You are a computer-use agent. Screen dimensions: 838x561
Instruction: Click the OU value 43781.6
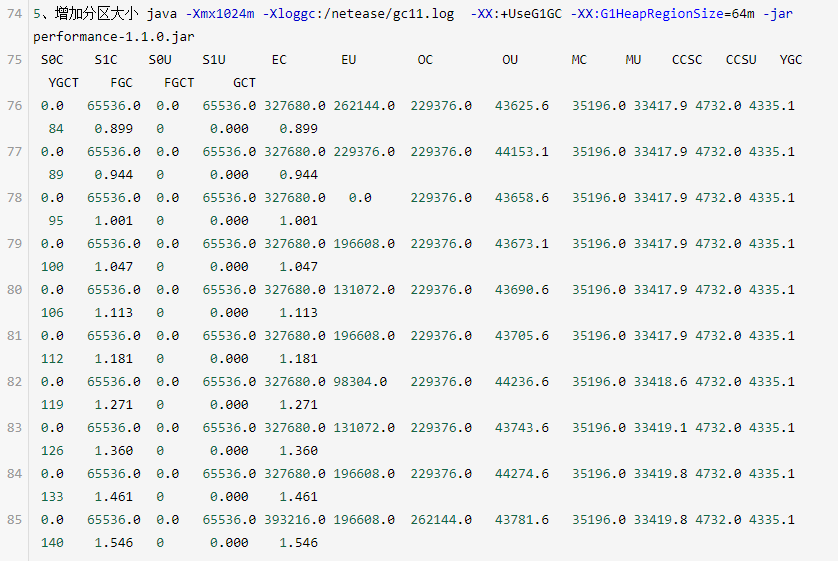tap(522, 519)
